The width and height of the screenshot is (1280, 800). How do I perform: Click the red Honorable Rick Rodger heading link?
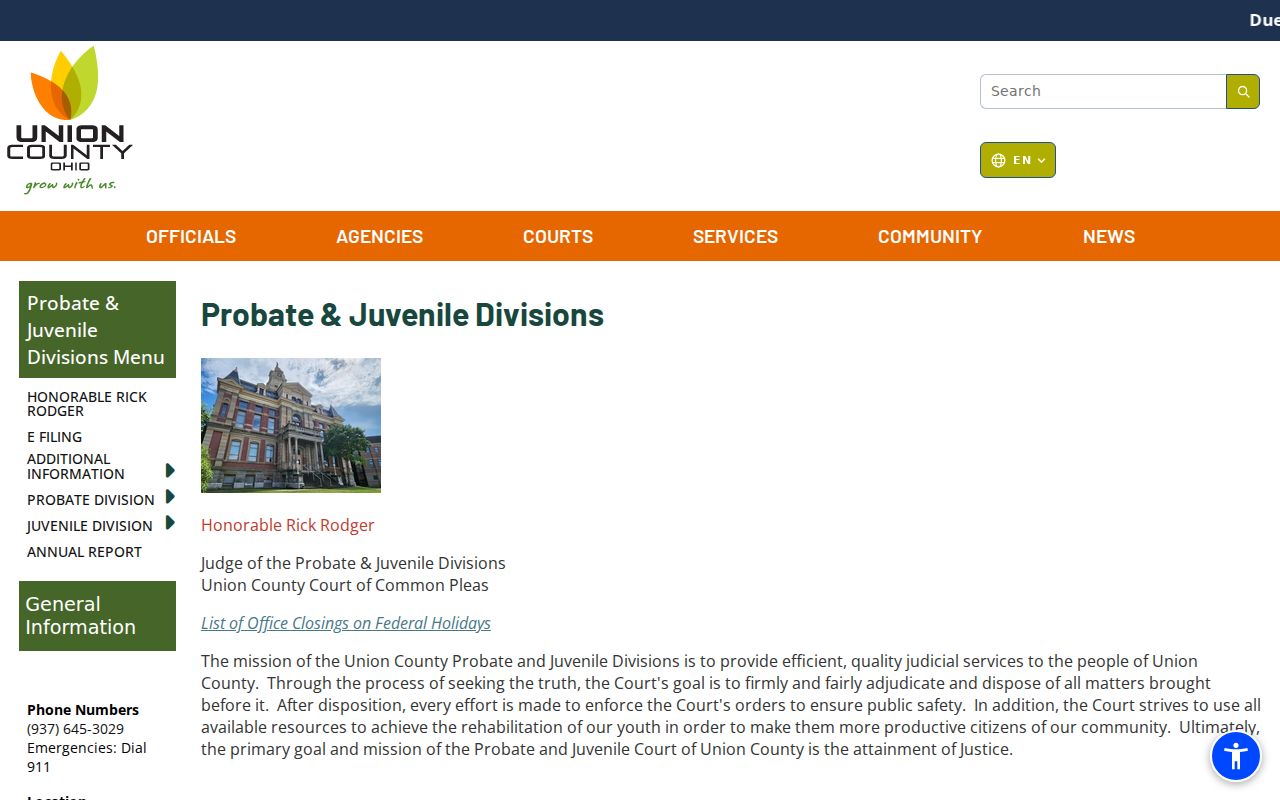click(288, 525)
